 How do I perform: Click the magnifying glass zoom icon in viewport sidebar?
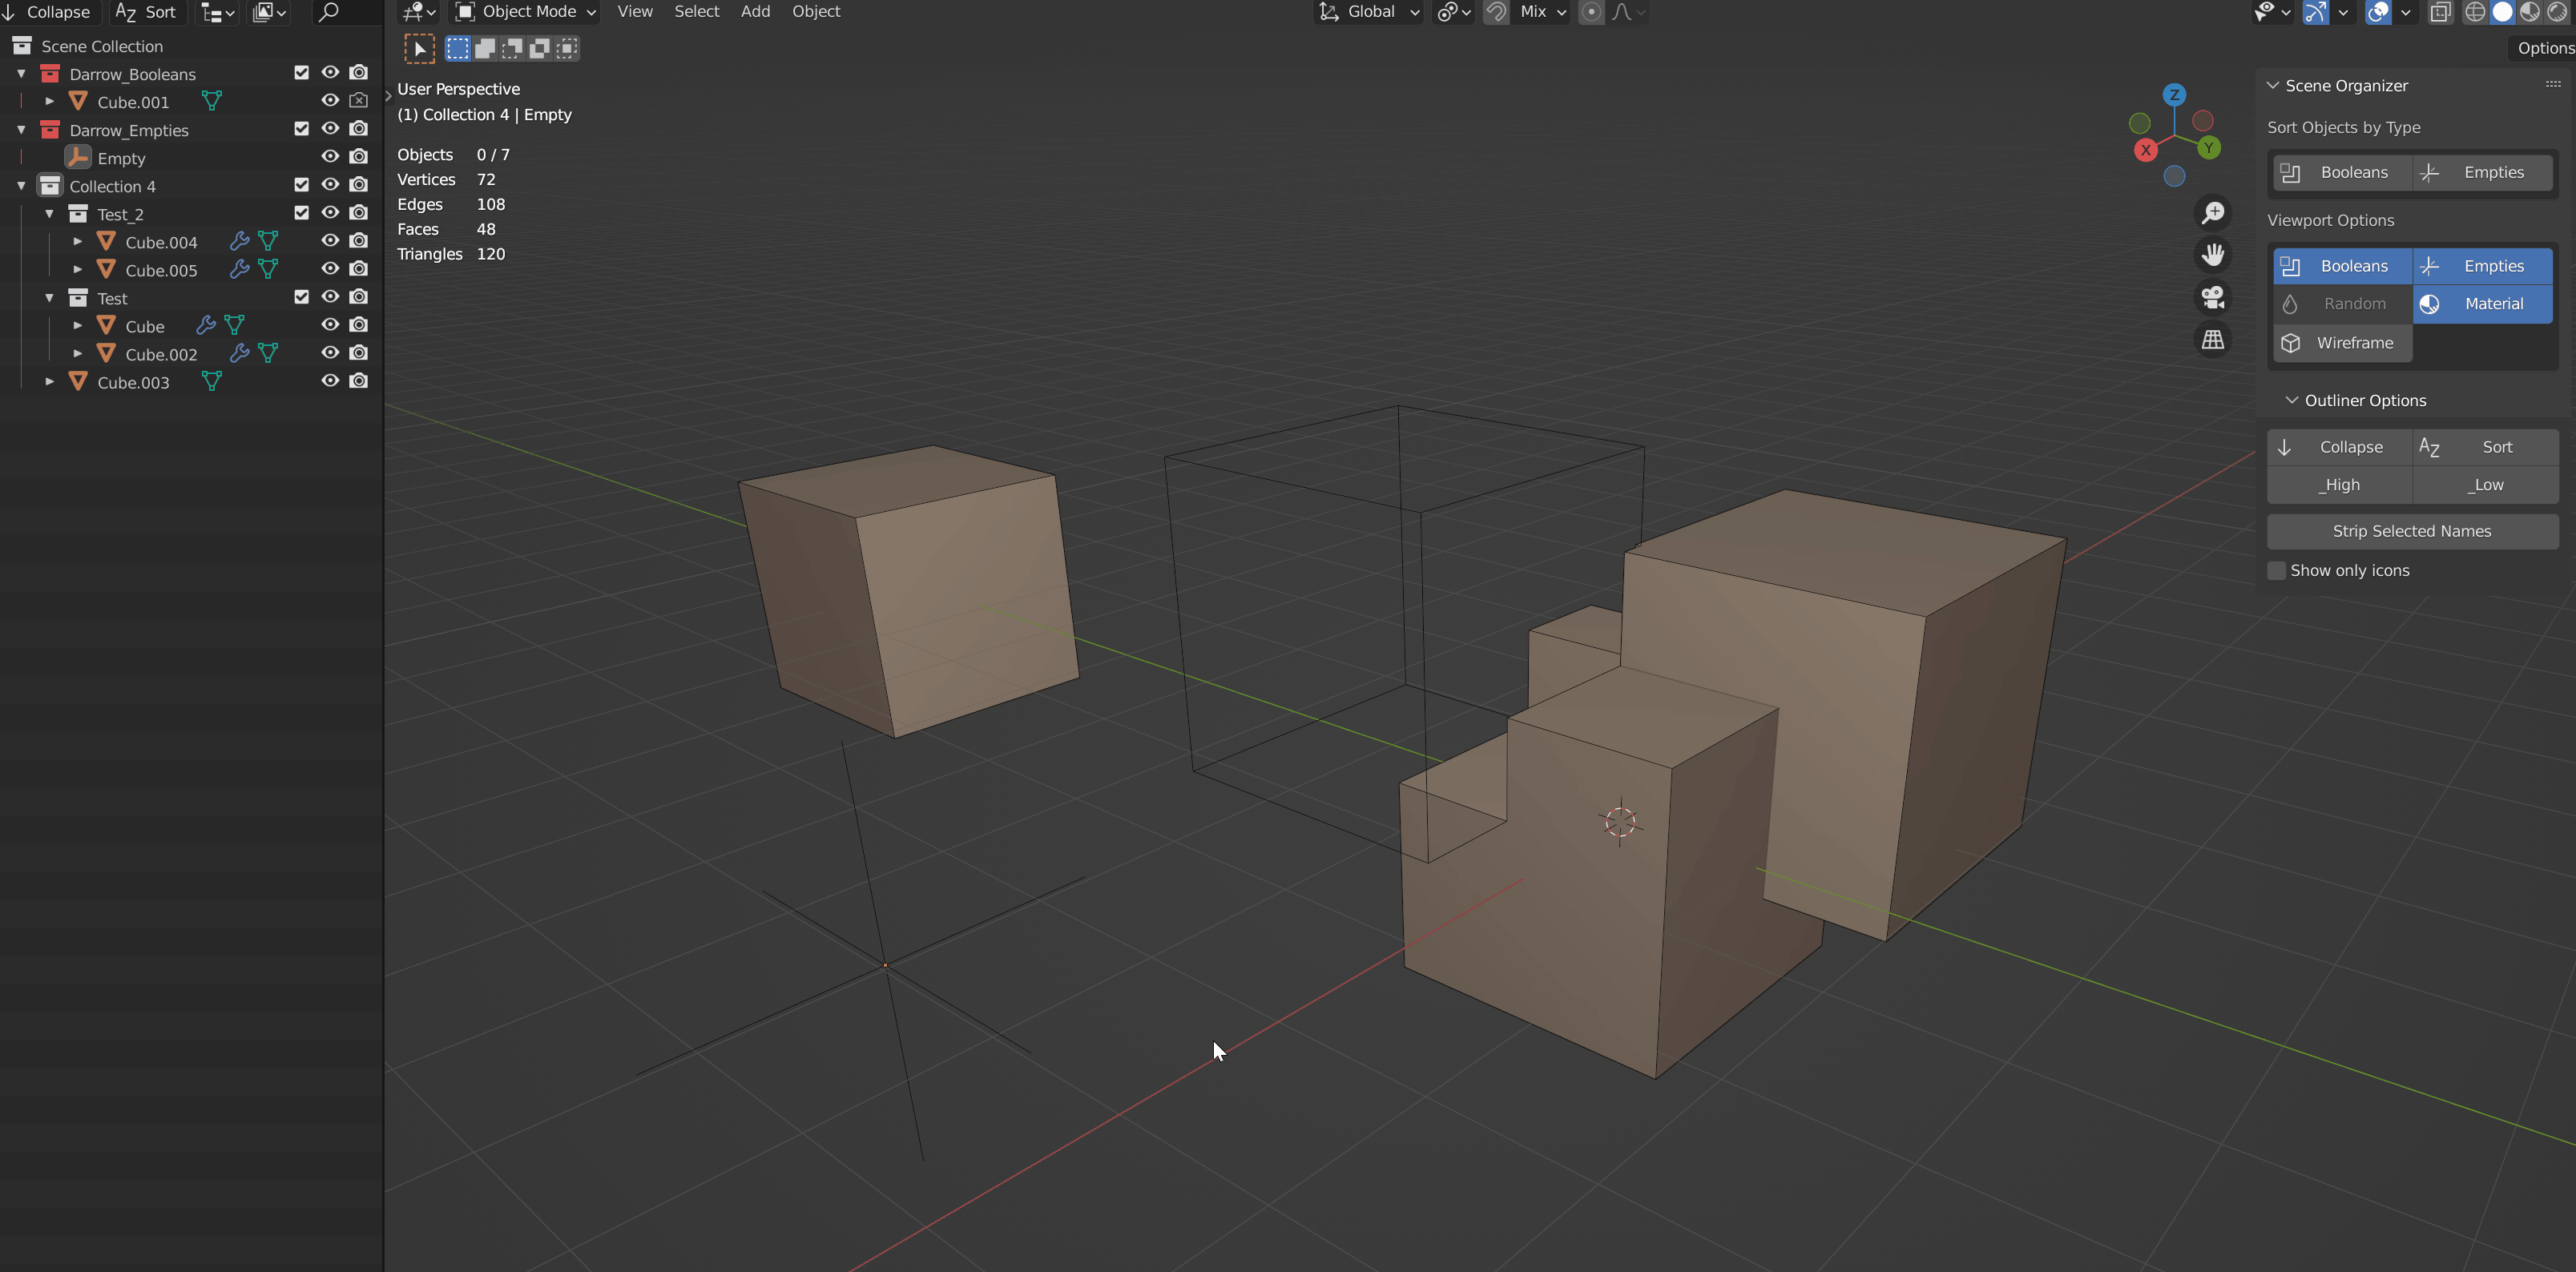point(2213,212)
